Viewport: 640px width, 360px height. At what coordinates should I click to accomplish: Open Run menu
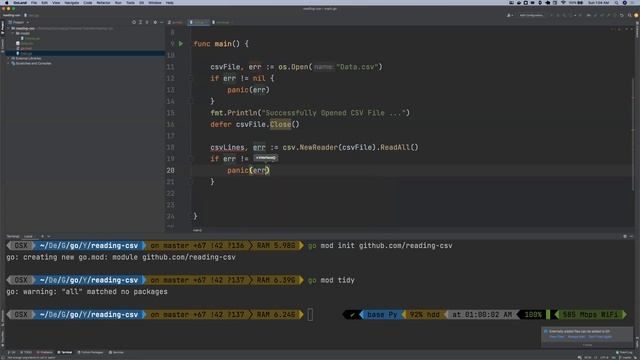tap(118, 3)
